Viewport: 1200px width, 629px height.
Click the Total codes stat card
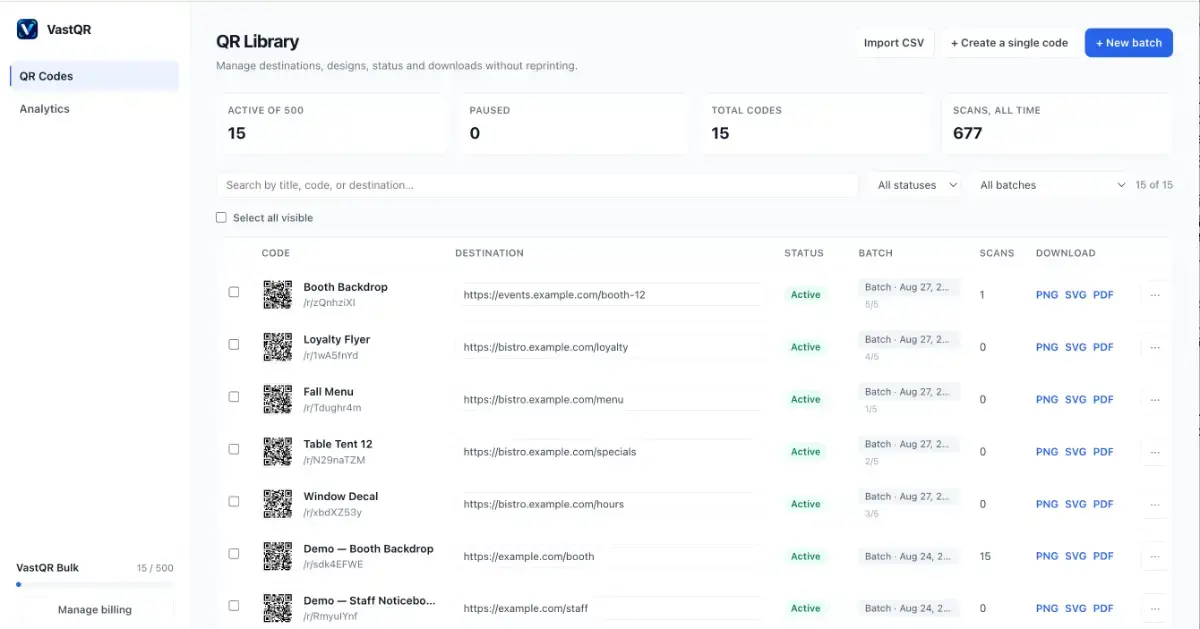click(x=815, y=124)
